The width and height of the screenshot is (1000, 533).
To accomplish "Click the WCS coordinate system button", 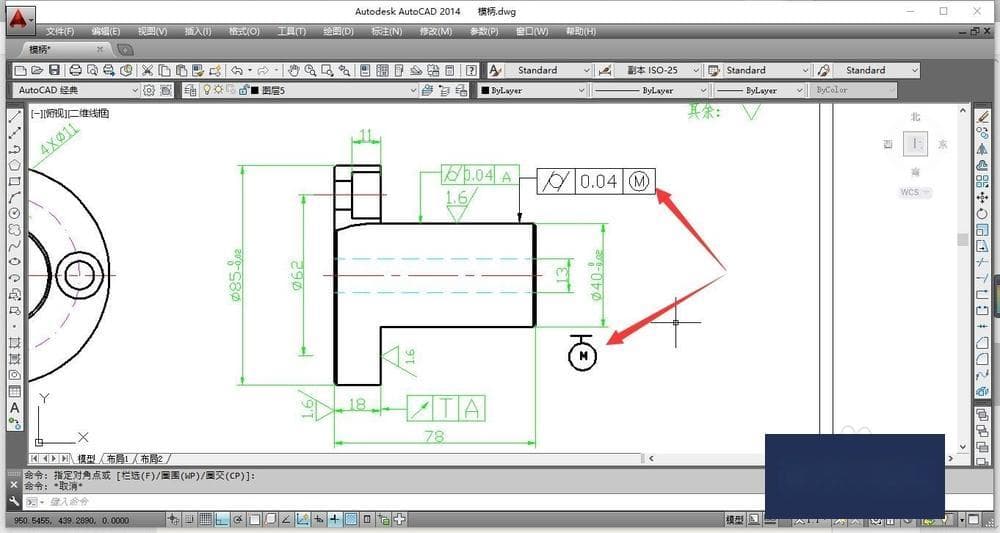I will 915,192.
